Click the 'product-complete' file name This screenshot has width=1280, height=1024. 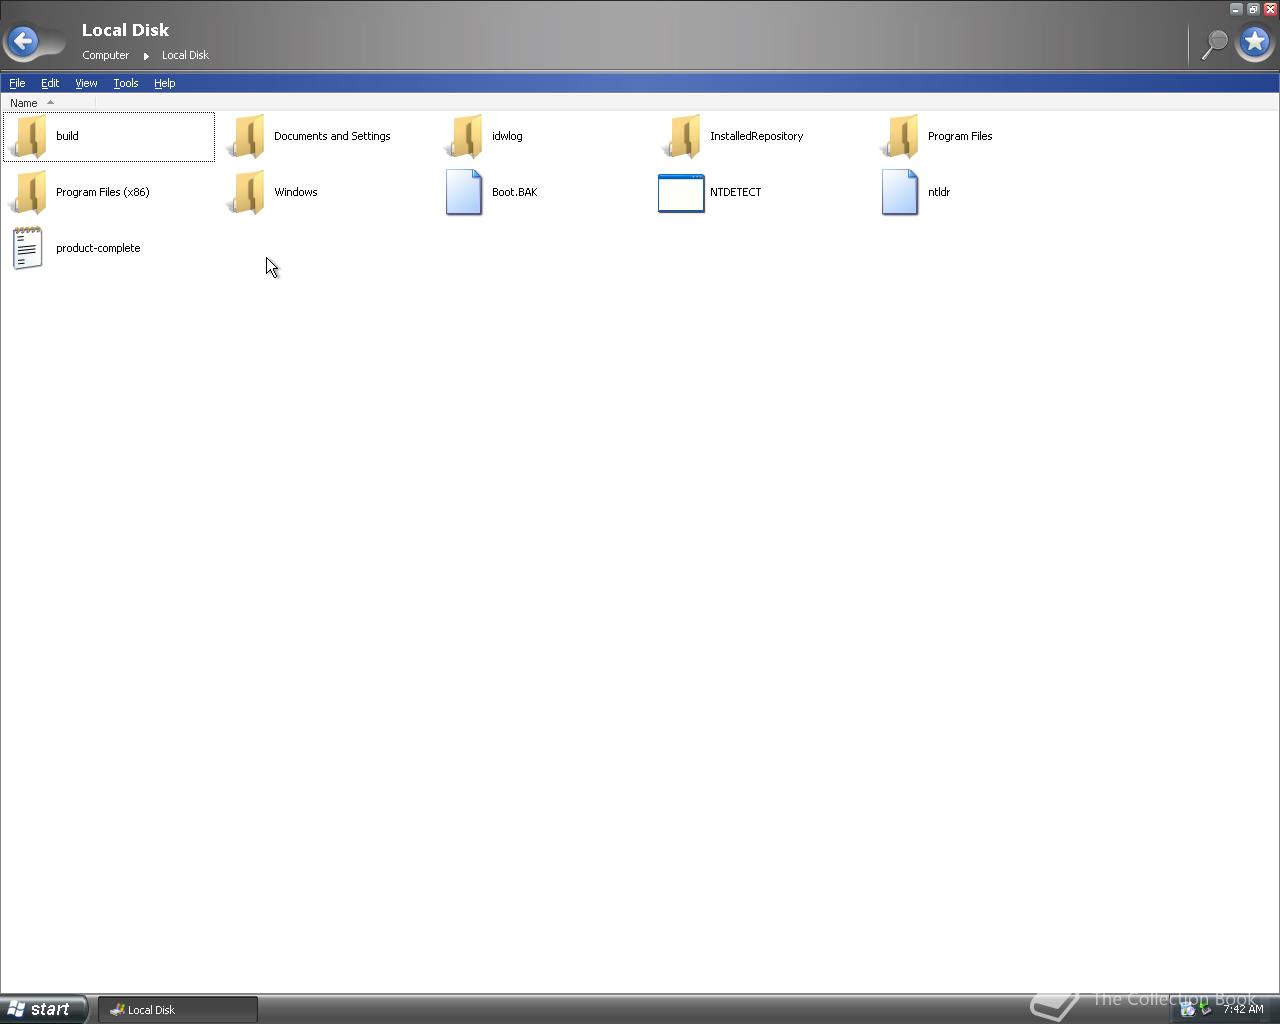pyautogui.click(x=98, y=248)
